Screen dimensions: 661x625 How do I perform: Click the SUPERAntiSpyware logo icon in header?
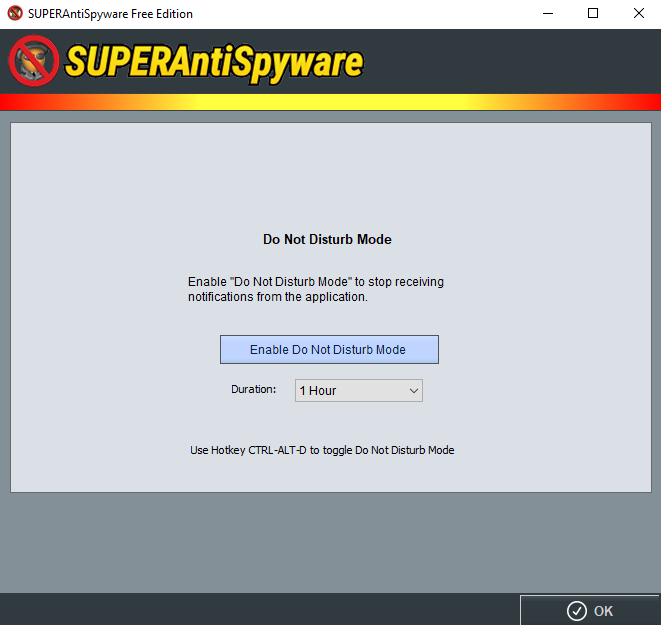(34, 61)
